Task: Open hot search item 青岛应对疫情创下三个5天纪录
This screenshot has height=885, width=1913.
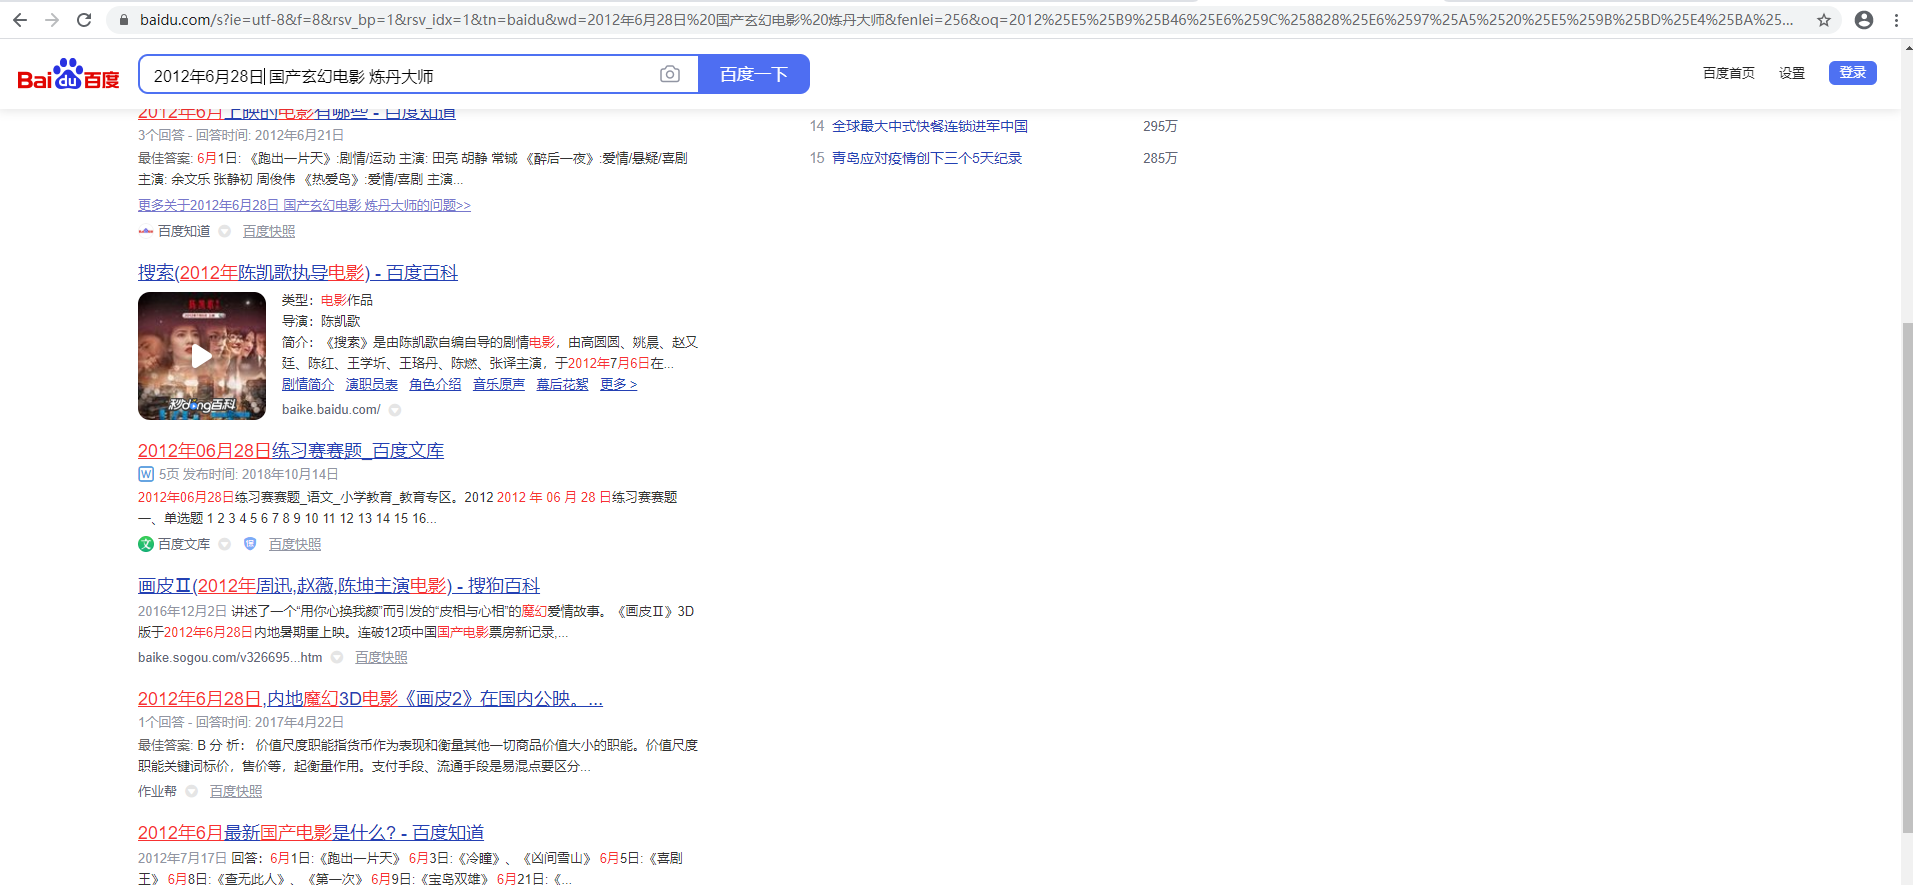Action: tap(927, 158)
